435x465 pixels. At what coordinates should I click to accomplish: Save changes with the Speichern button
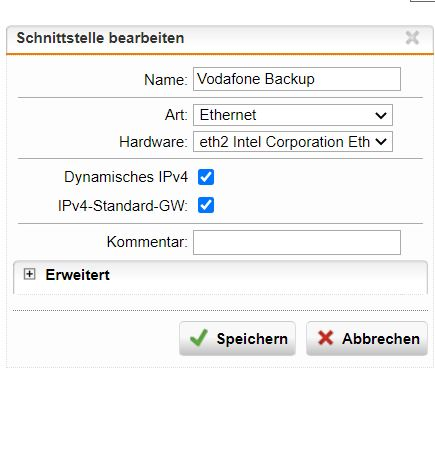(237, 338)
